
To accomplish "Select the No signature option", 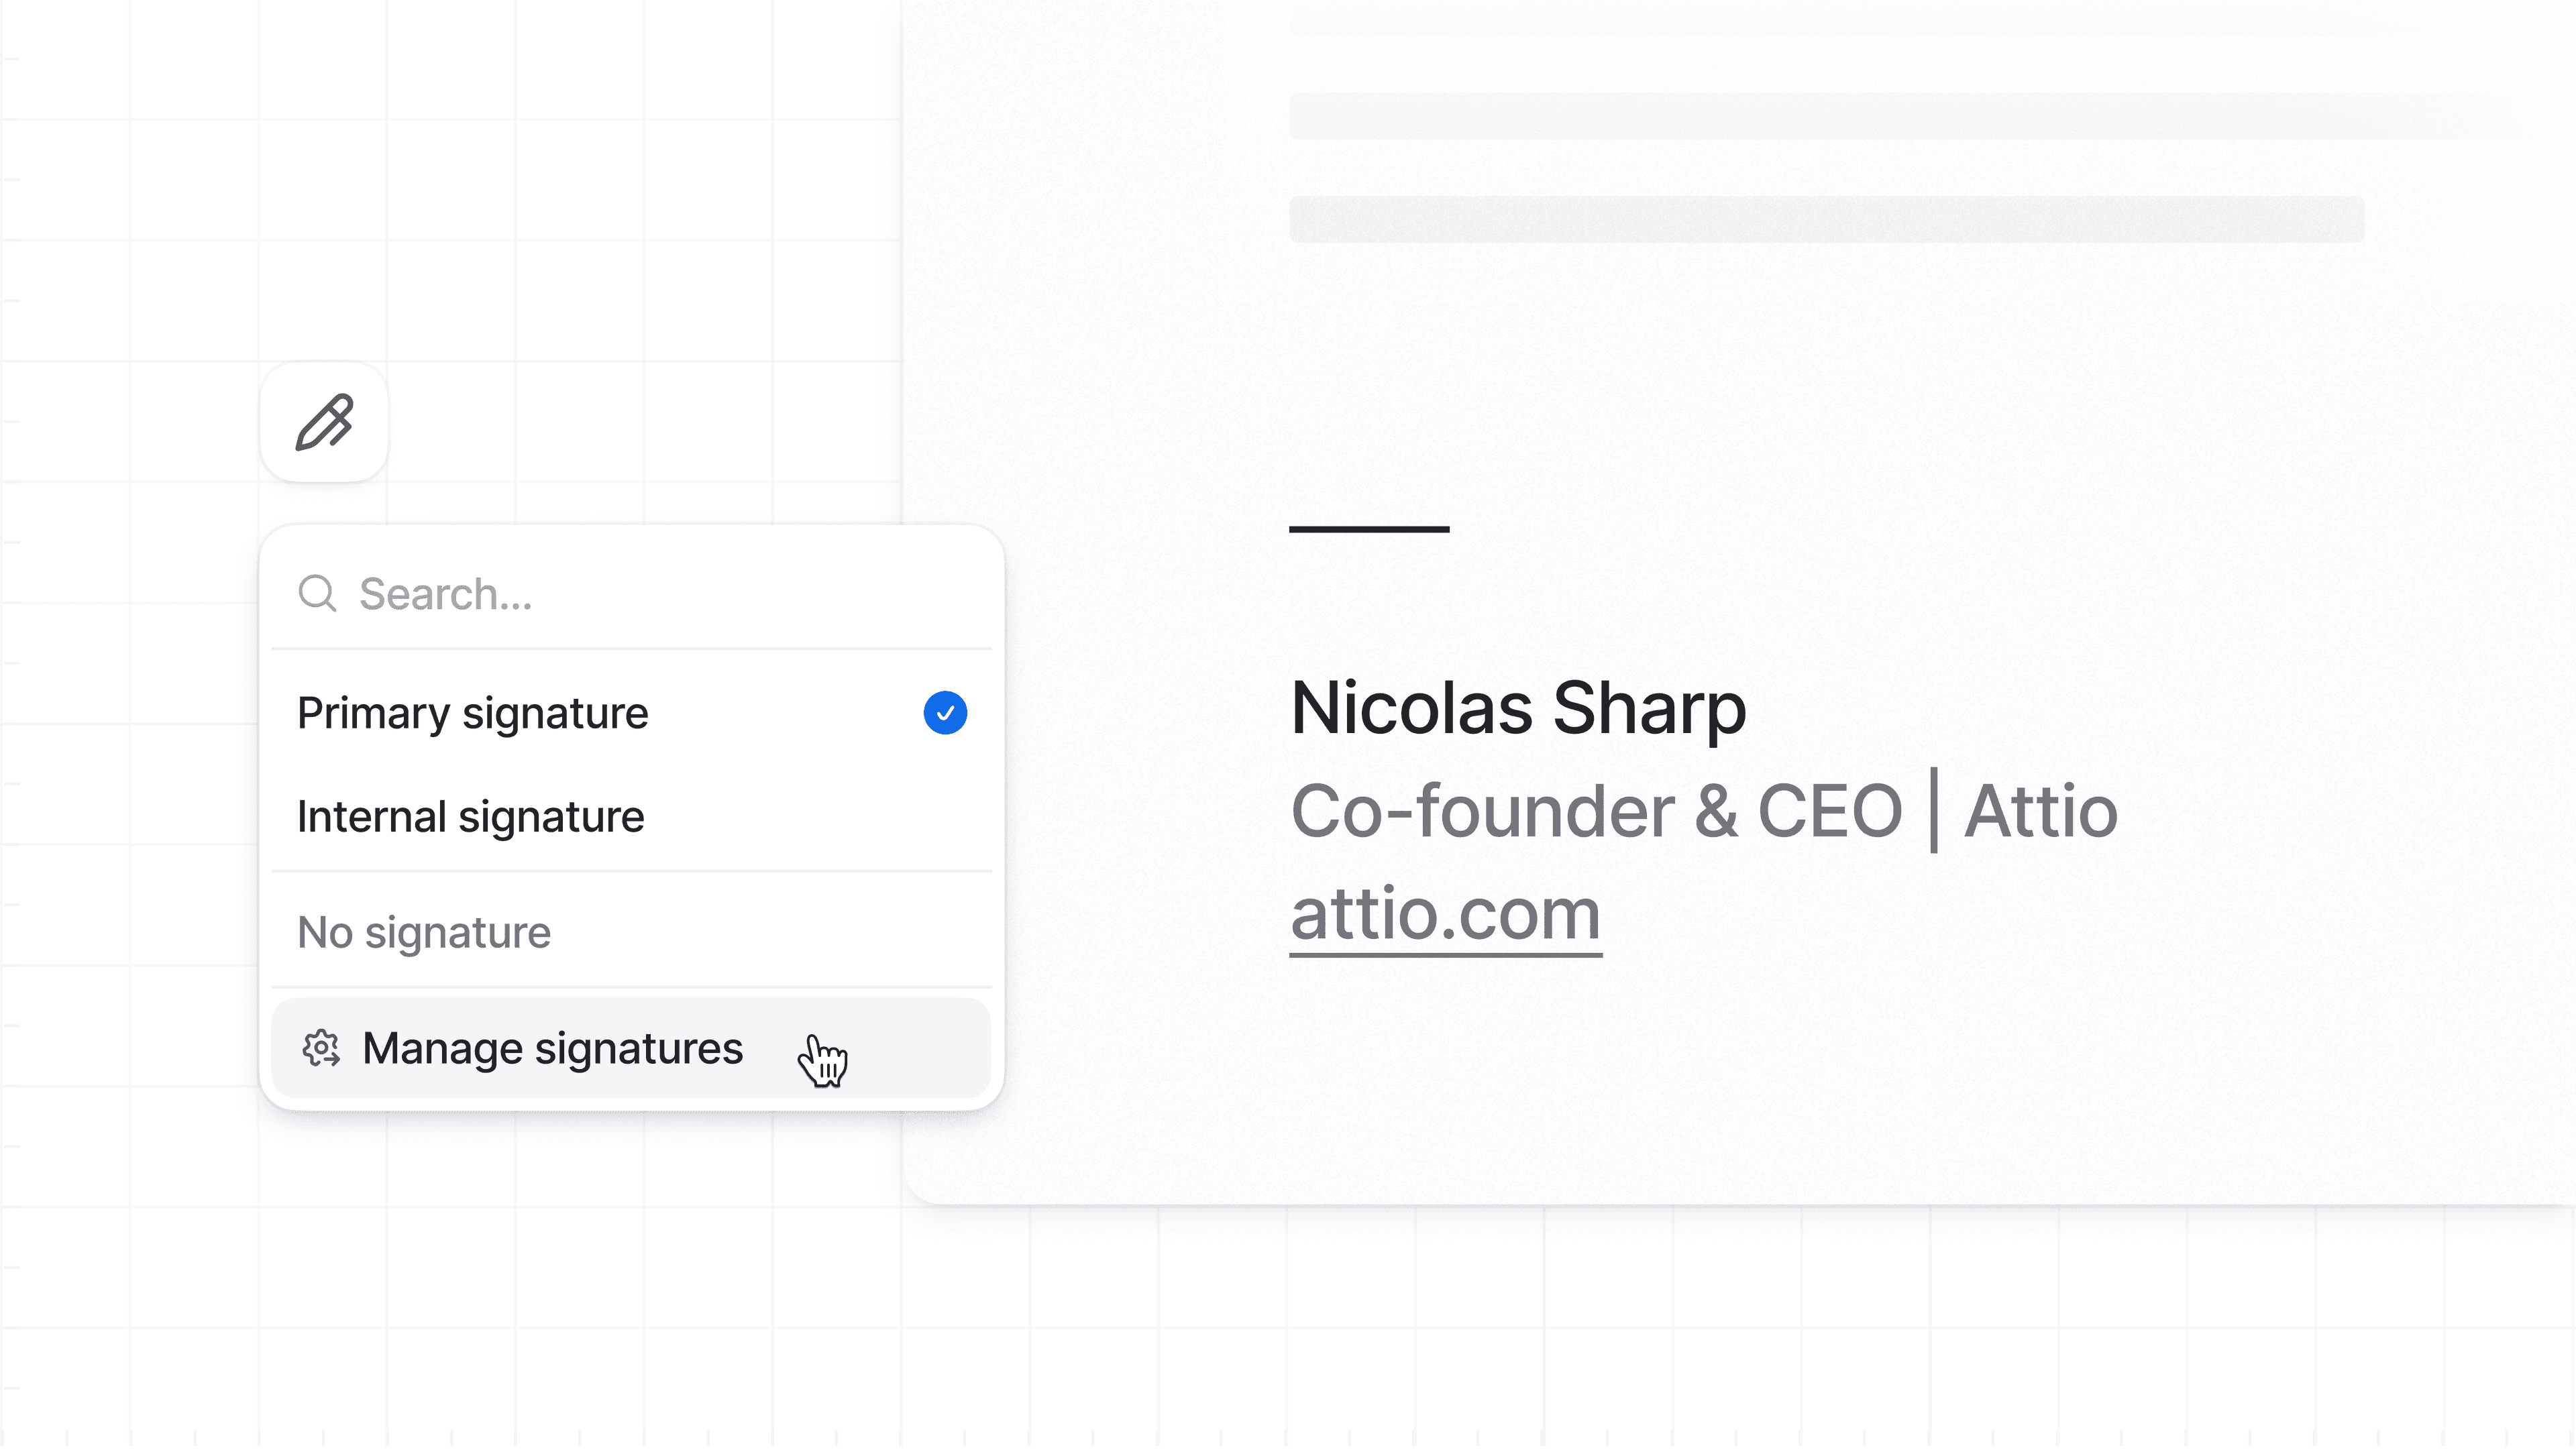I will 424,932.
